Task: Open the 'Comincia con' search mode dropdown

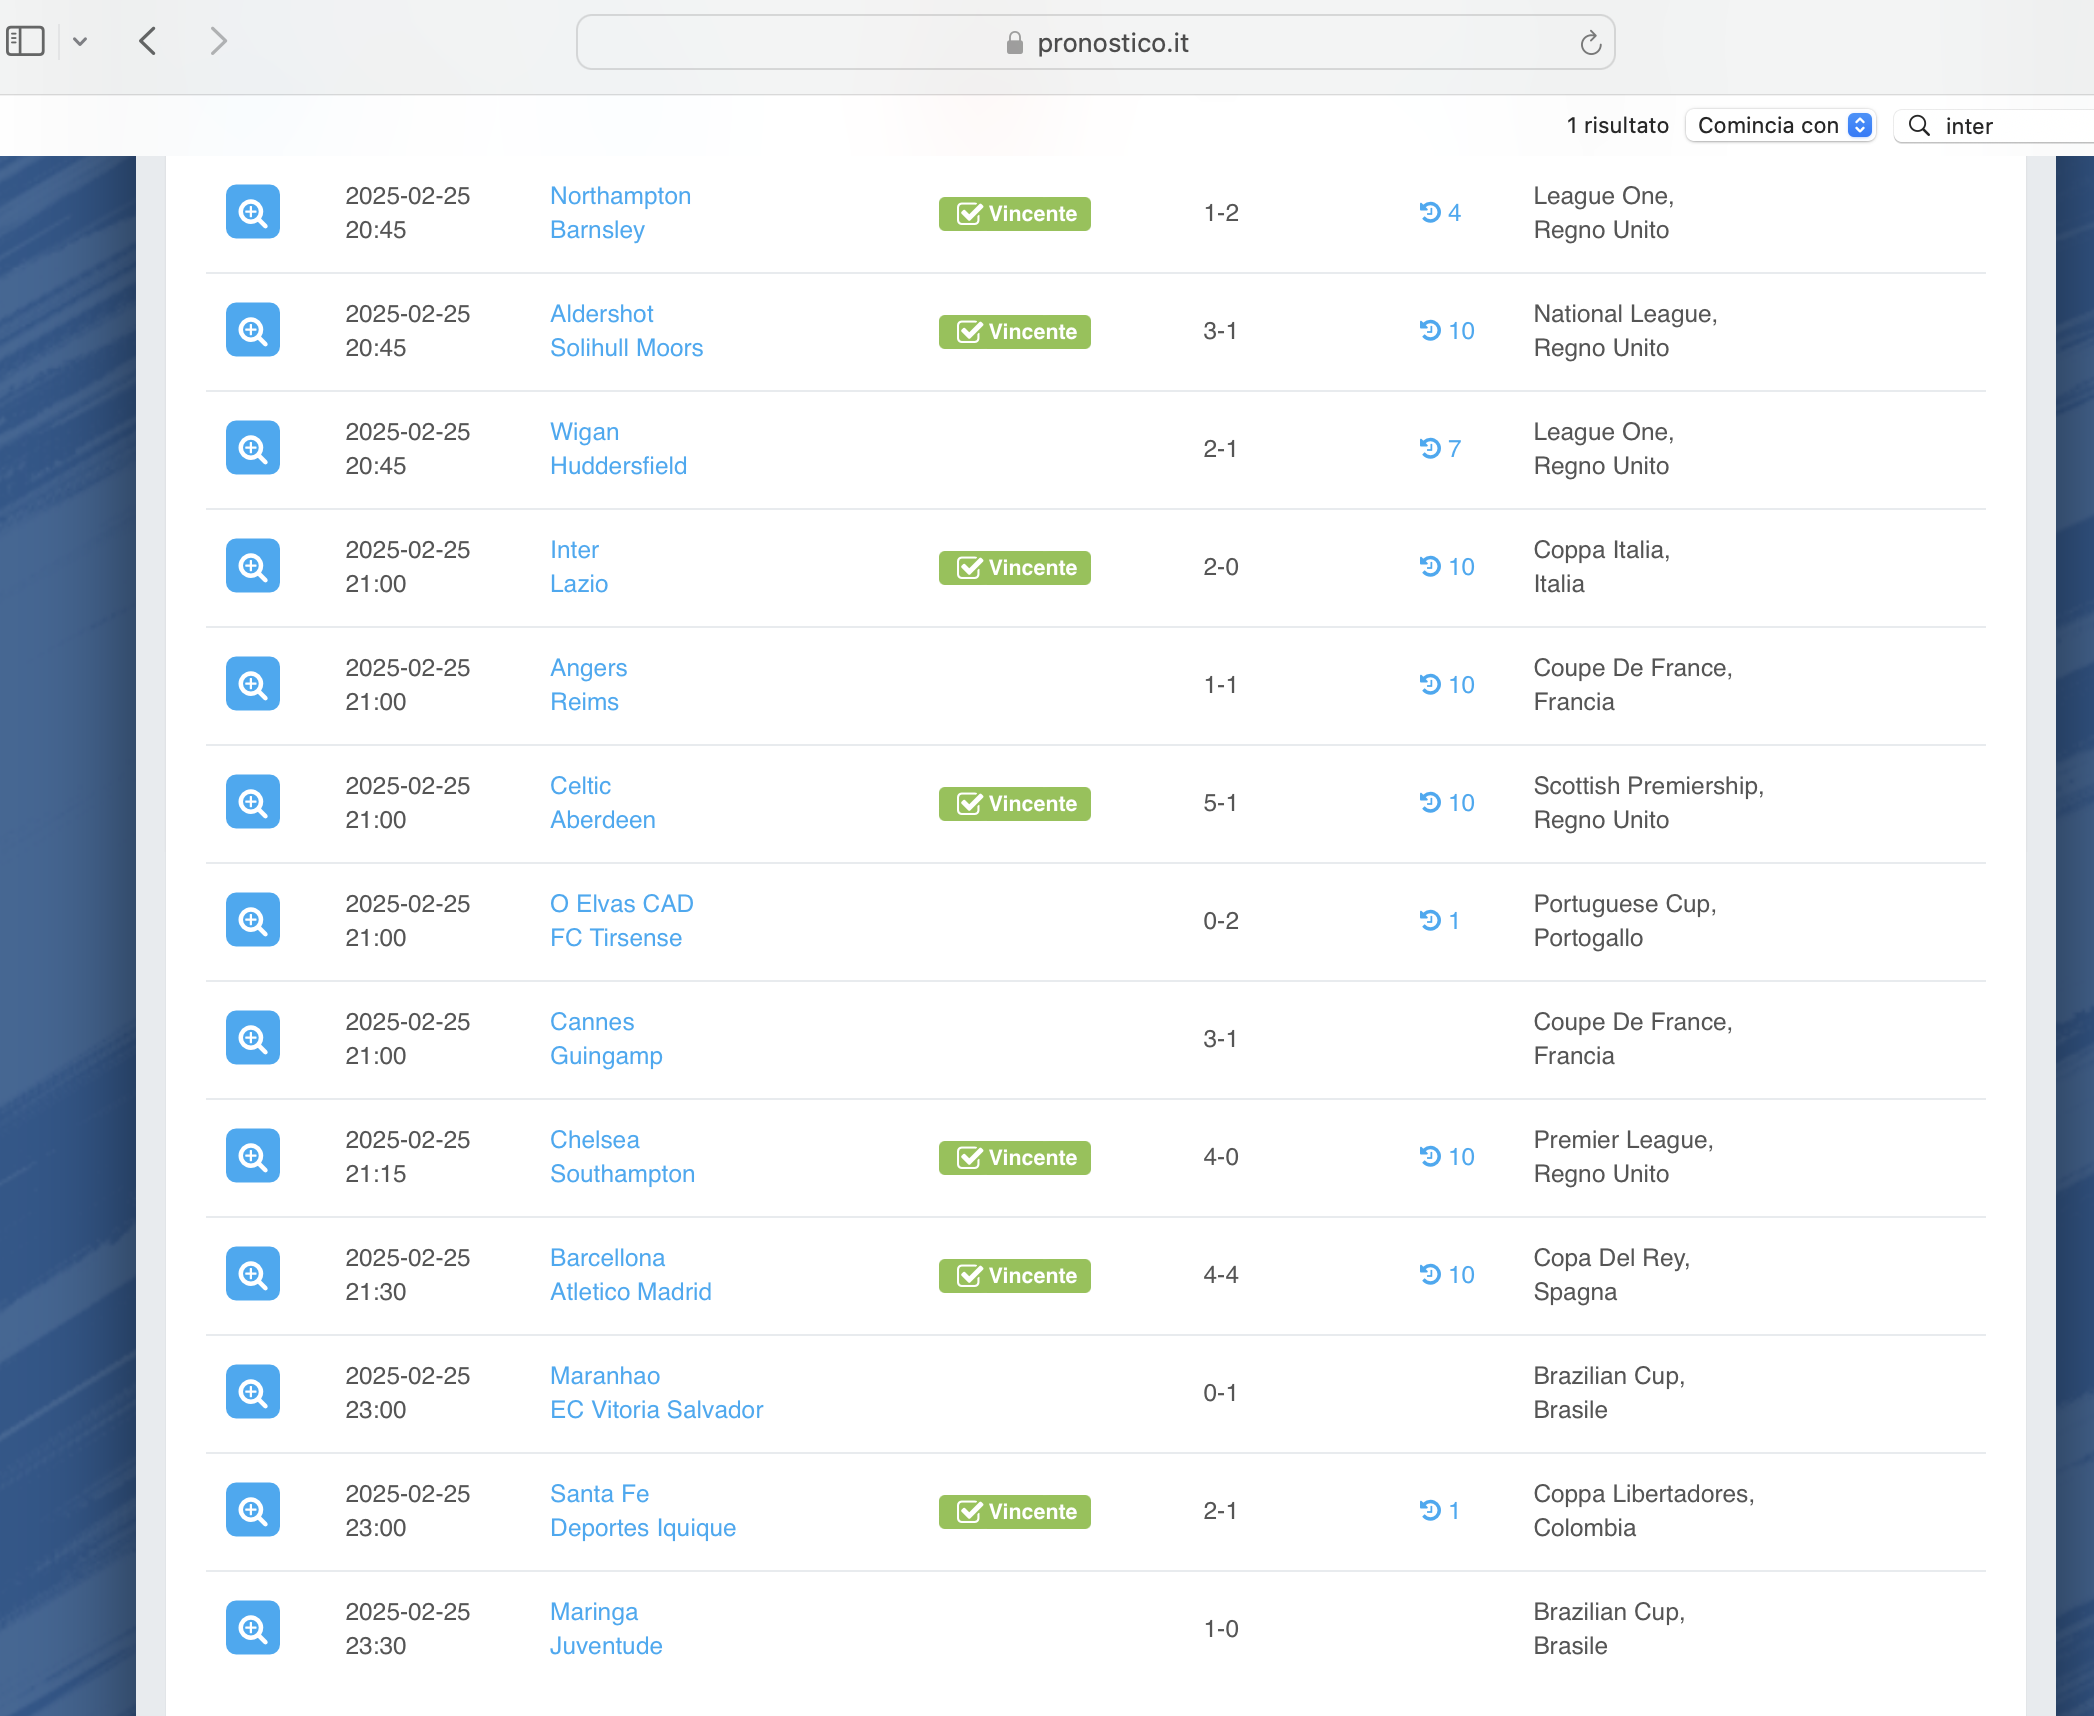Action: tap(1782, 125)
